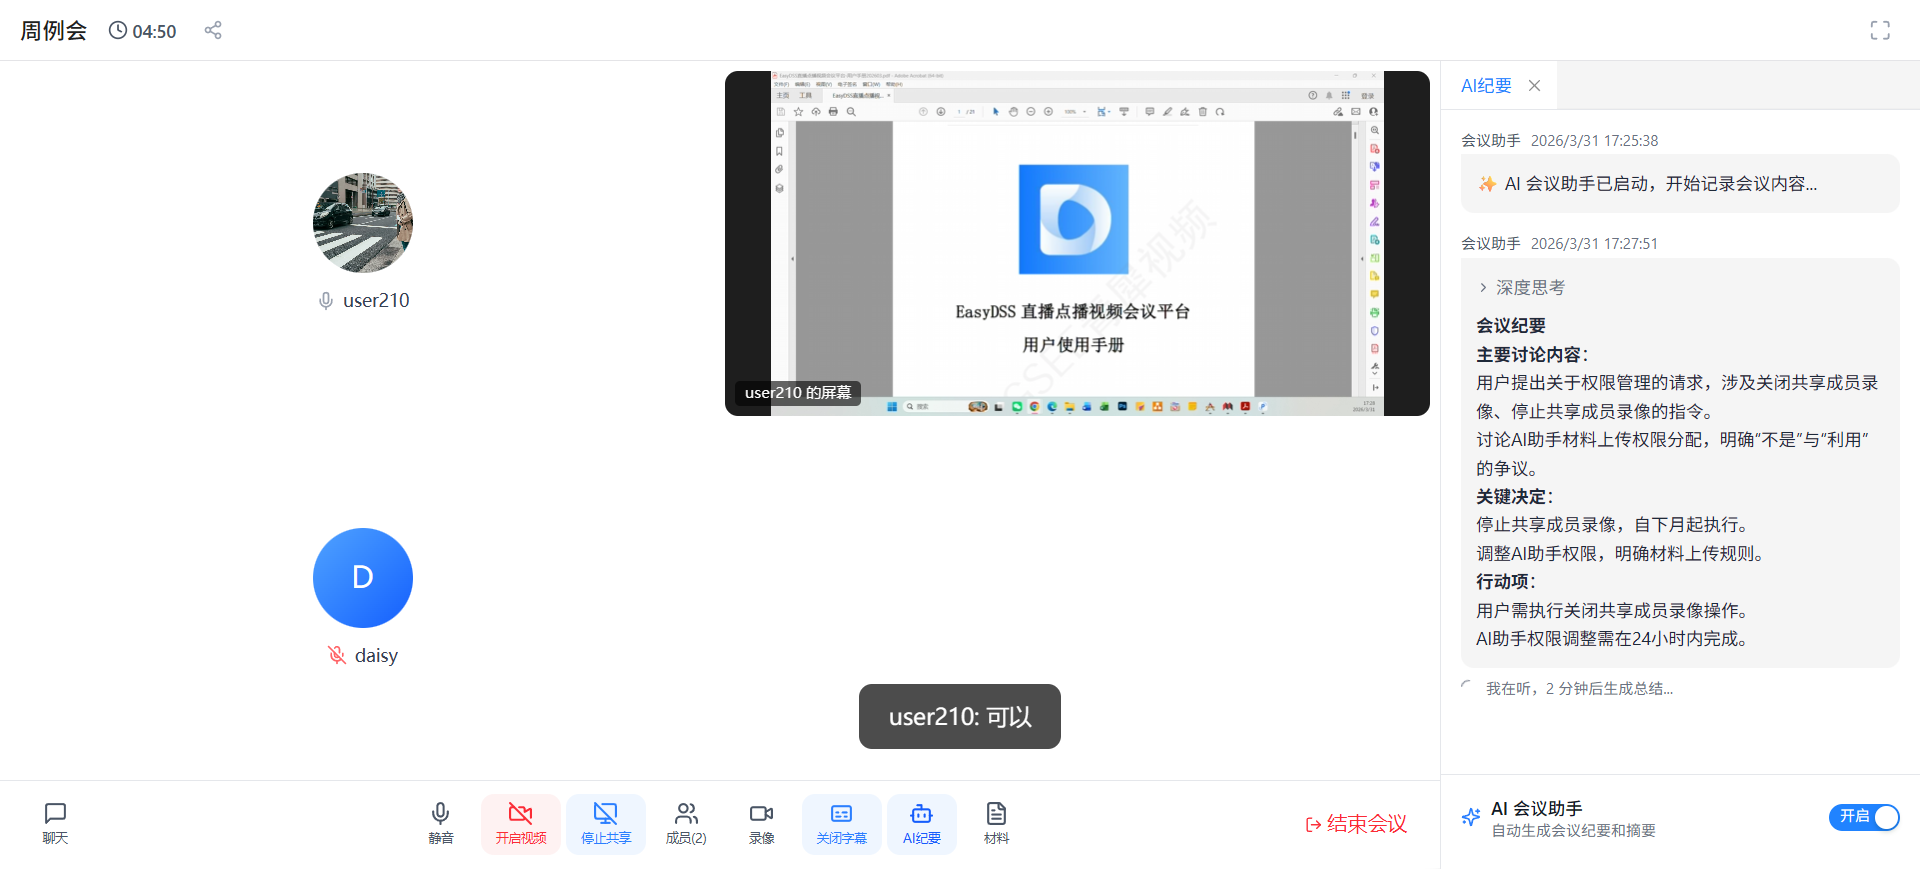Expand the 深度思考 section
The image size is (1920, 869).
pos(1521,288)
